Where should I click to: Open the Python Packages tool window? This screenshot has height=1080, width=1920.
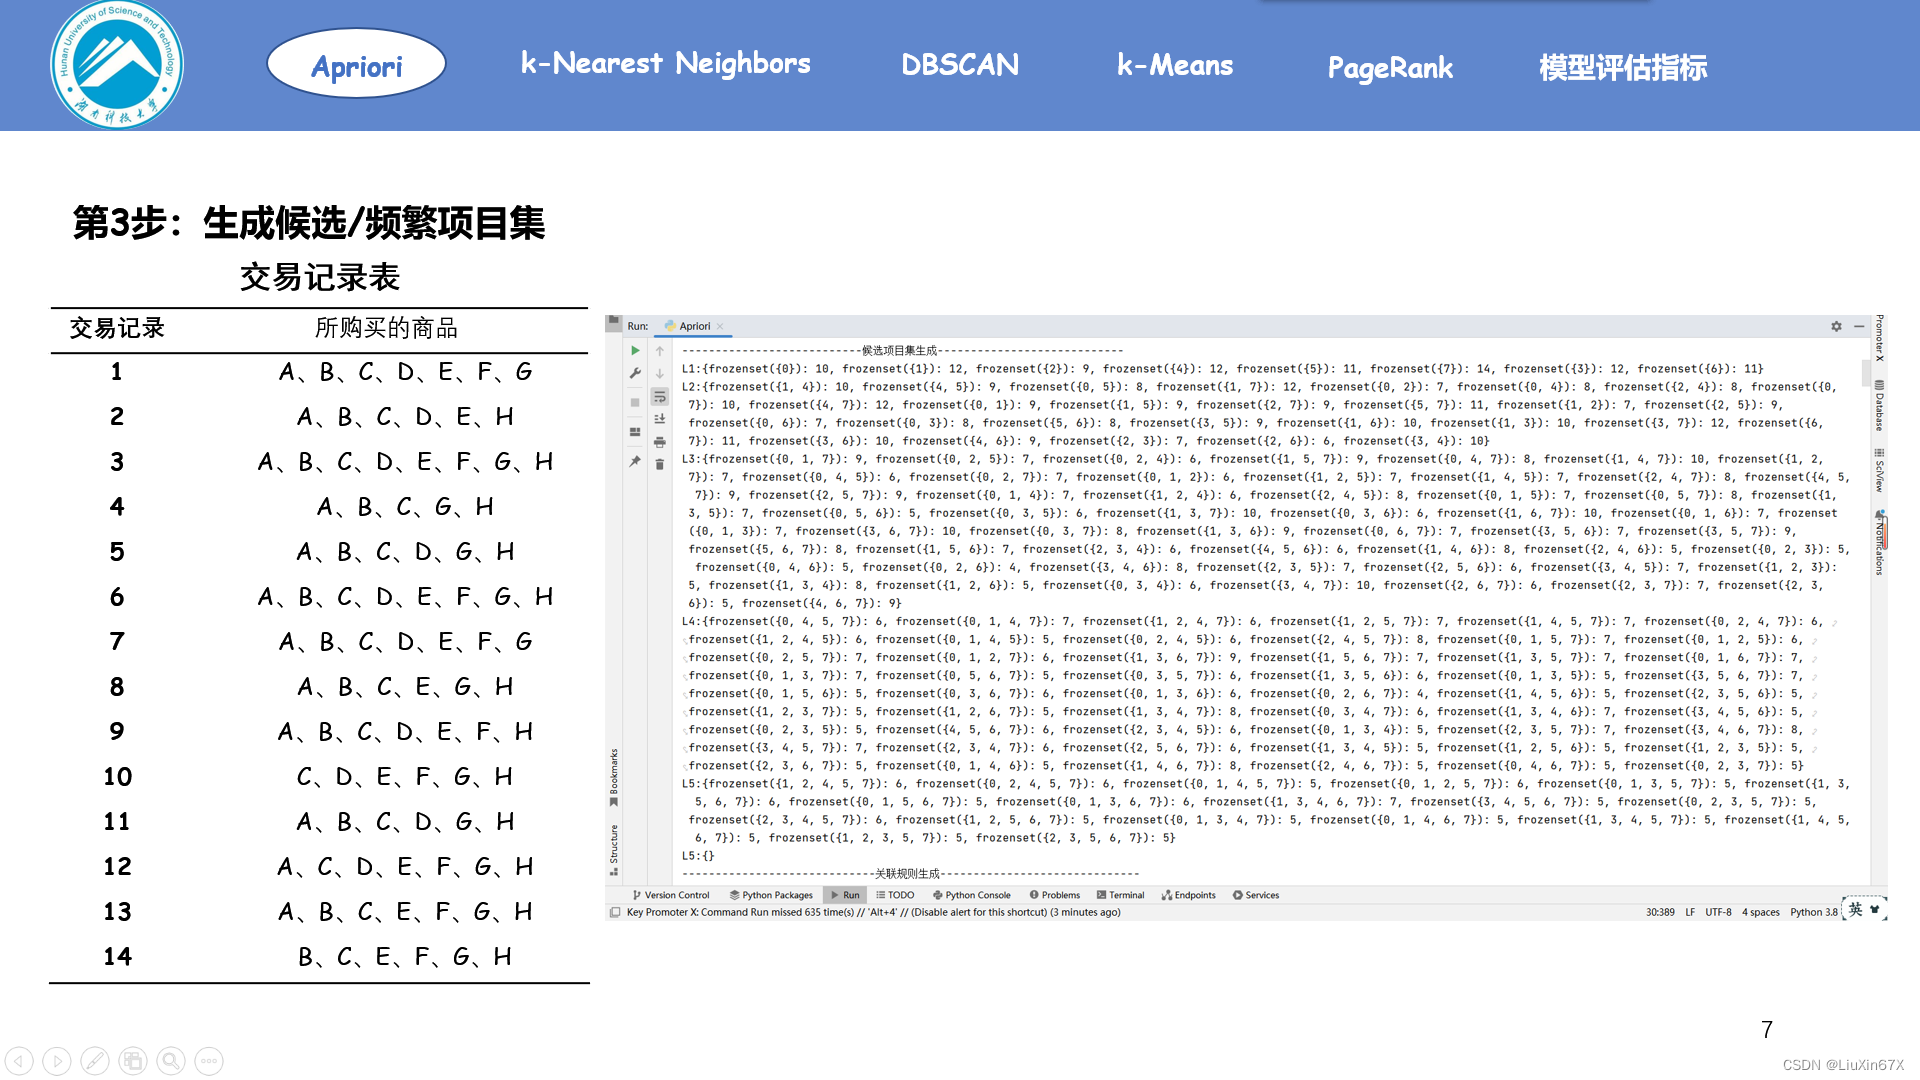pos(771,895)
